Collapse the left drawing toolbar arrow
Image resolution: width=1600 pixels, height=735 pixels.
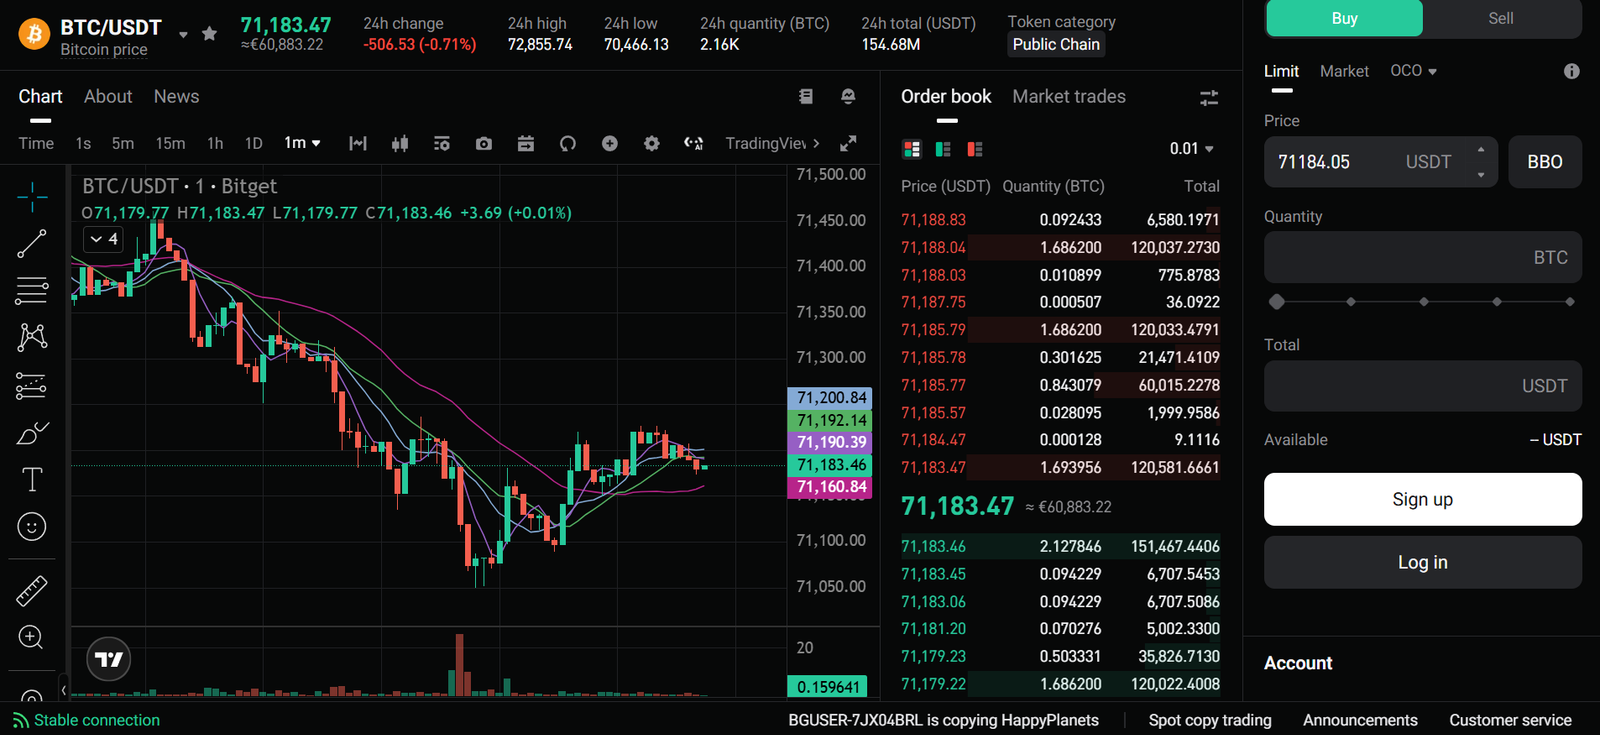(64, 689)
